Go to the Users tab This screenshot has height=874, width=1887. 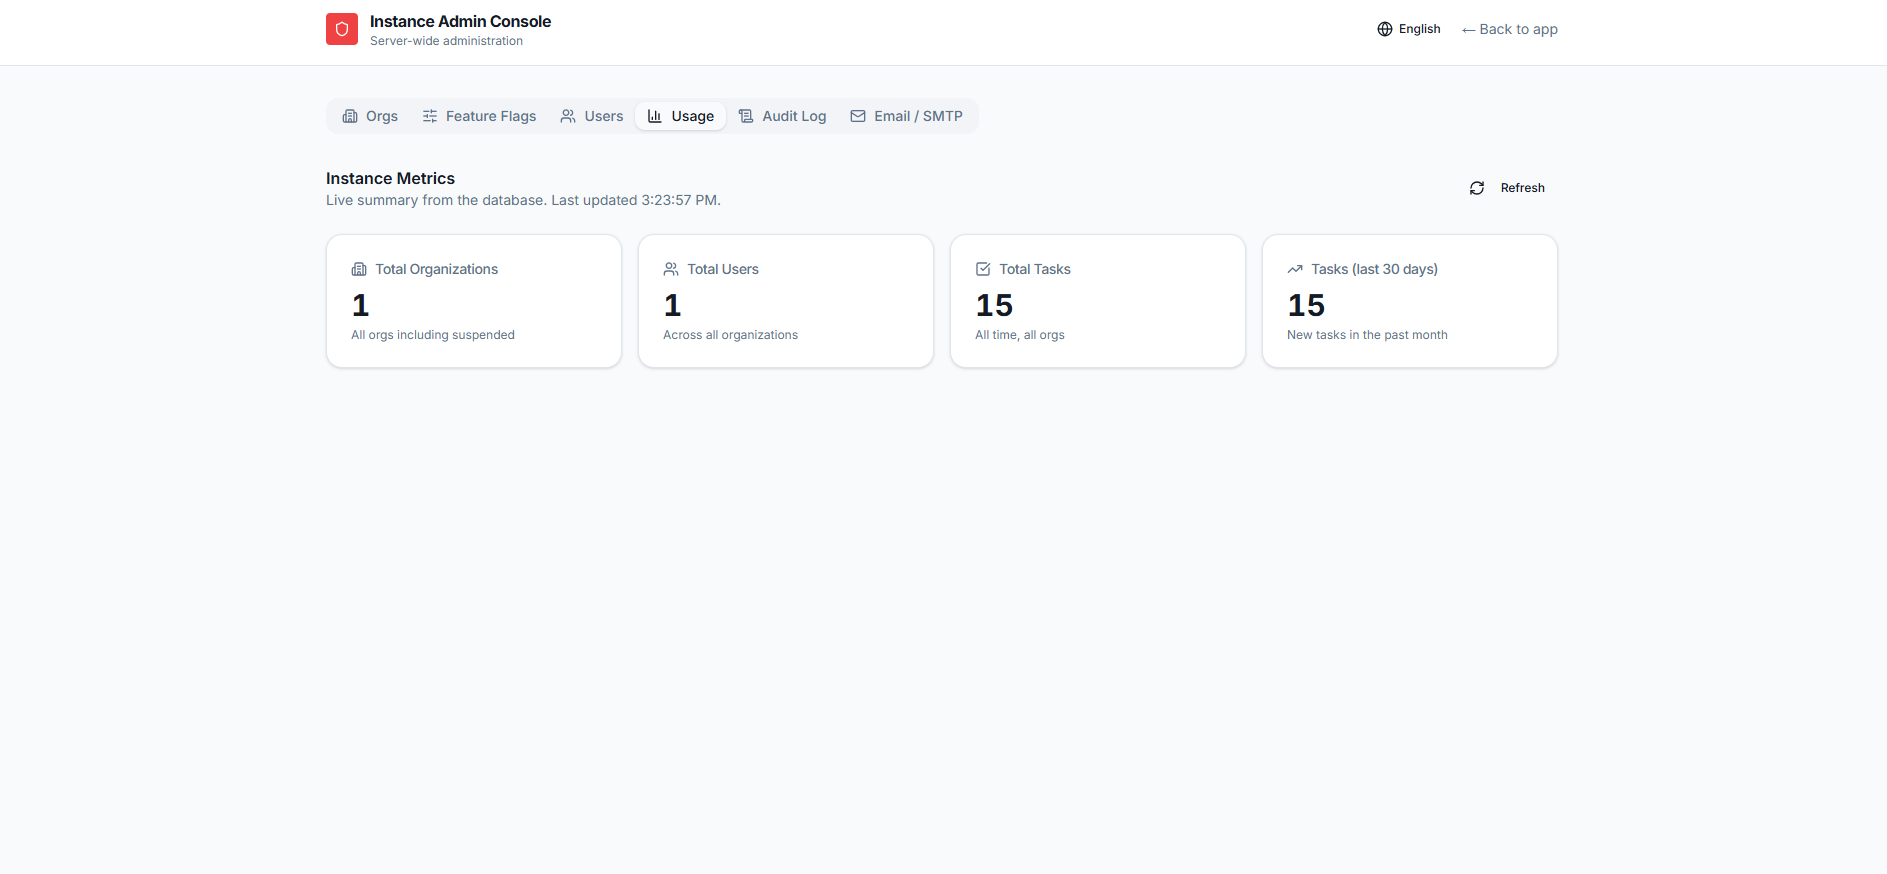pyautogui.click(x=592, y=116)
